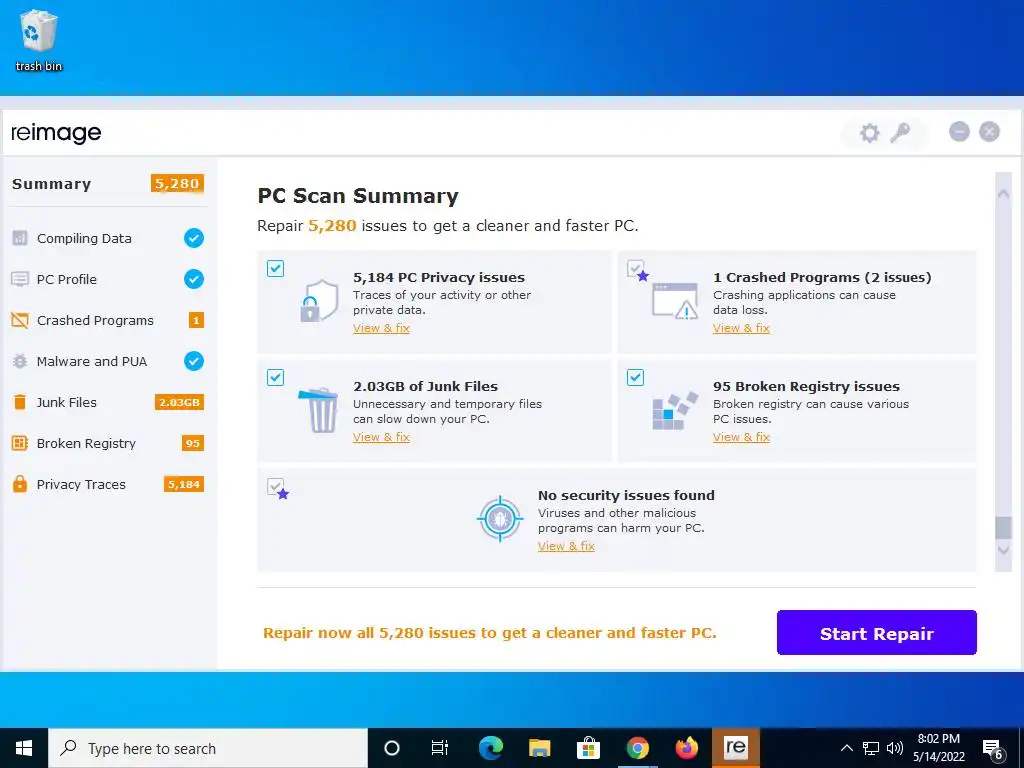Click the security bug target icon
Screen dimensions: 1024x768
(500, 519)
